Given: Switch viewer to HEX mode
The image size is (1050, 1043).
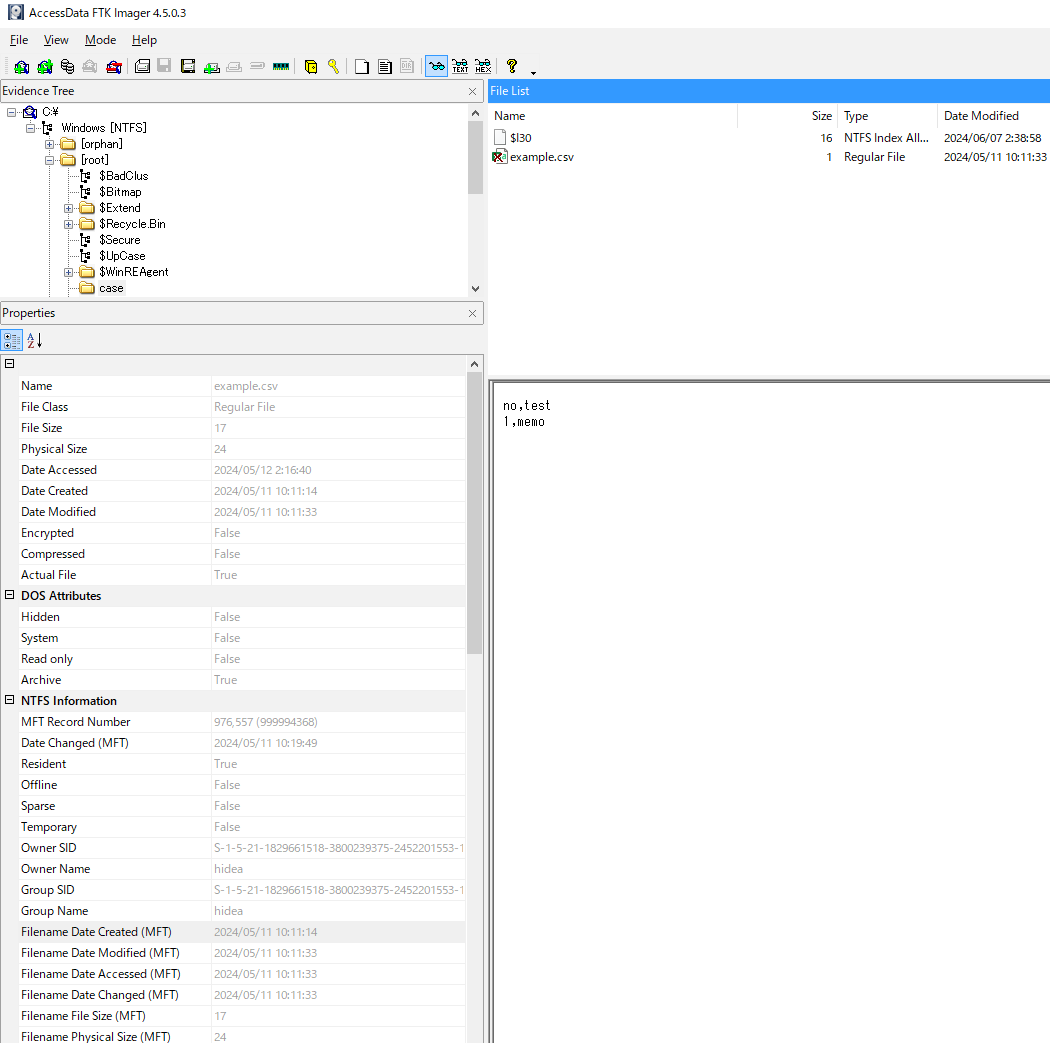Looking at the screenshot, I should tap(483, 66).
